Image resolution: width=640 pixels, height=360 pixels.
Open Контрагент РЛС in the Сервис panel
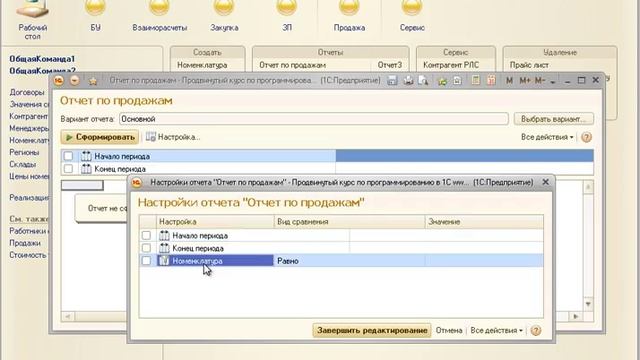click(451, 65)
